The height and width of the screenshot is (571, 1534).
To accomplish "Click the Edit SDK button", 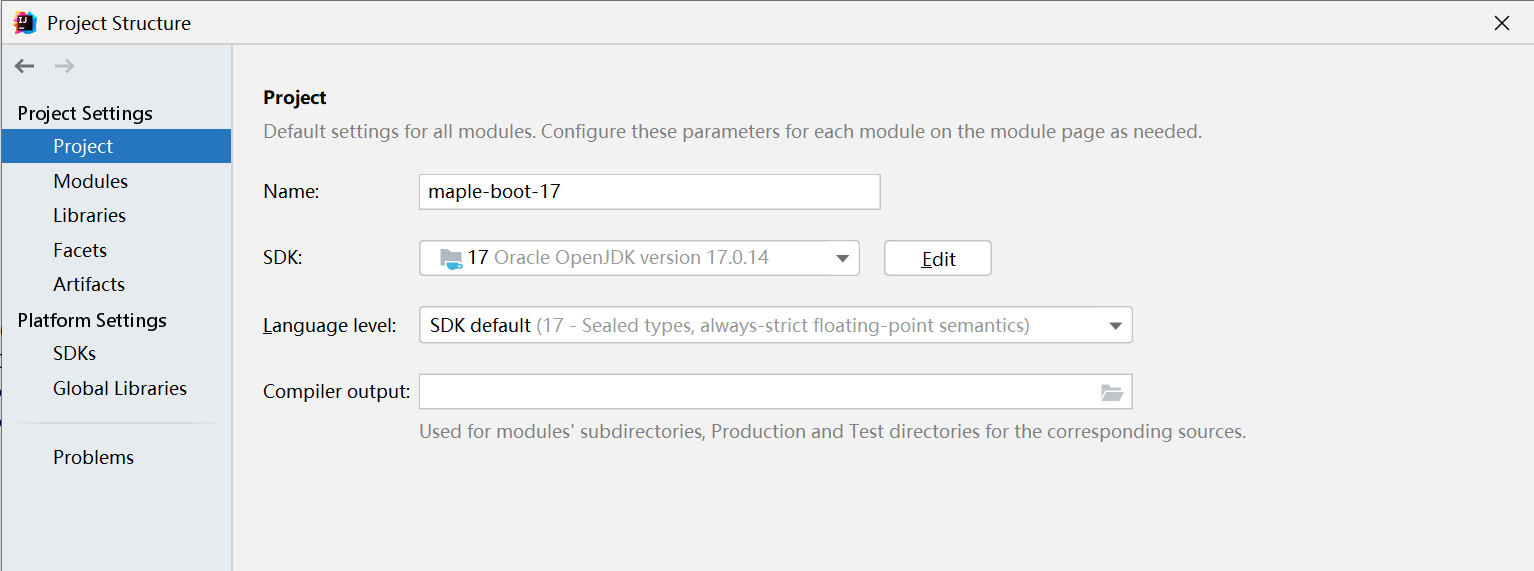I will (x=938, y=258).
